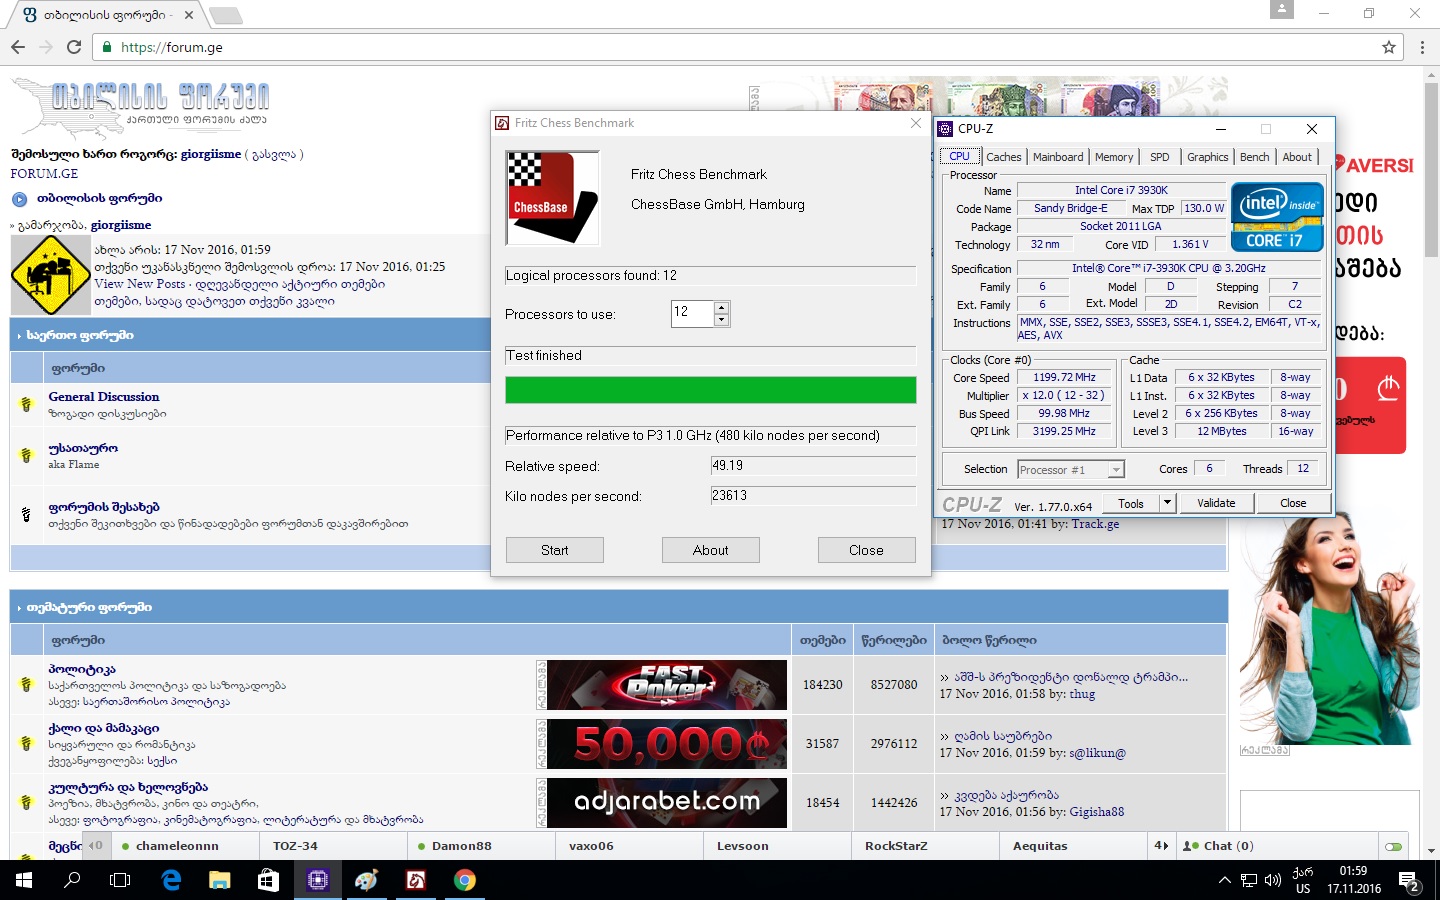Click the Validate button in CPU-Z
The height and width of the screenshot is (900, 1440).
point(1216,503)
